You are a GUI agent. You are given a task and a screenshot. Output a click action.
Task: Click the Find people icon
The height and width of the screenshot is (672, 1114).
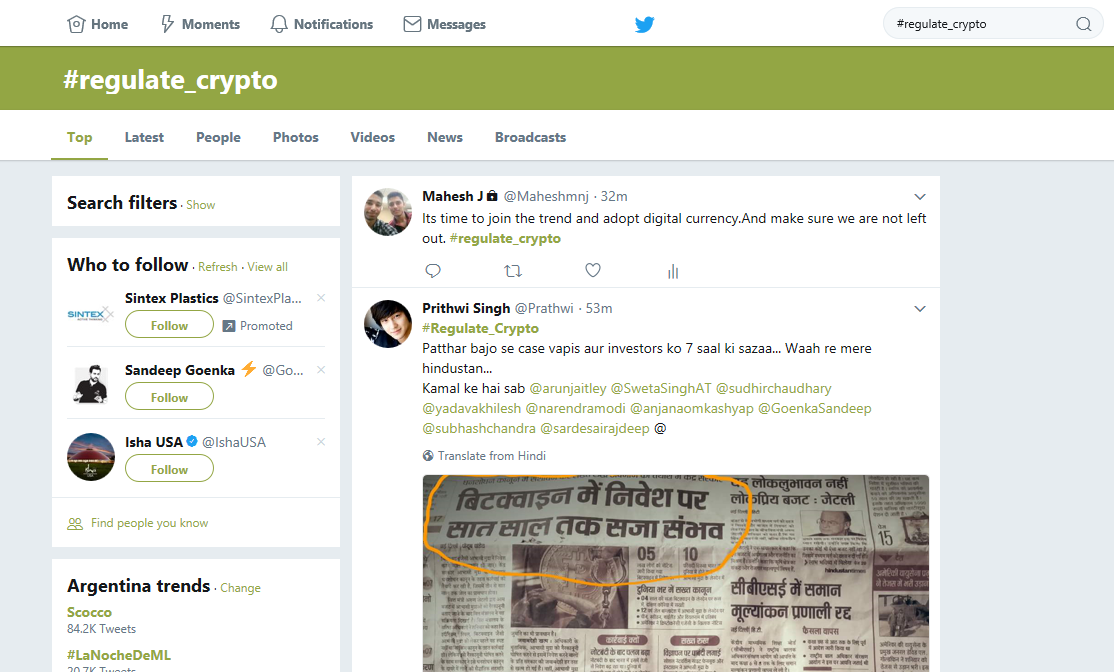(x=75, y=524)
